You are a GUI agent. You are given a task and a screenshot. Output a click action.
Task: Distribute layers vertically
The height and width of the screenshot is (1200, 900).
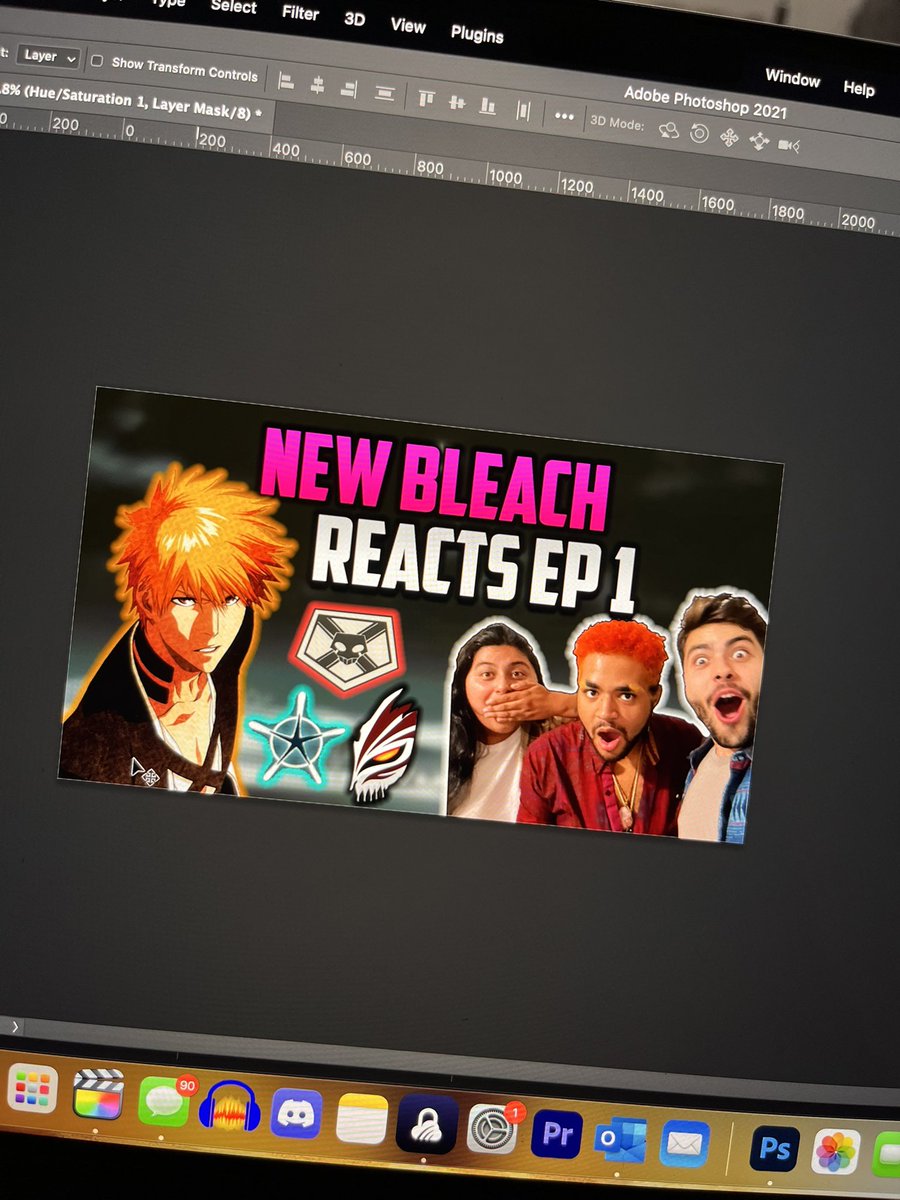[x=384, y=93]
